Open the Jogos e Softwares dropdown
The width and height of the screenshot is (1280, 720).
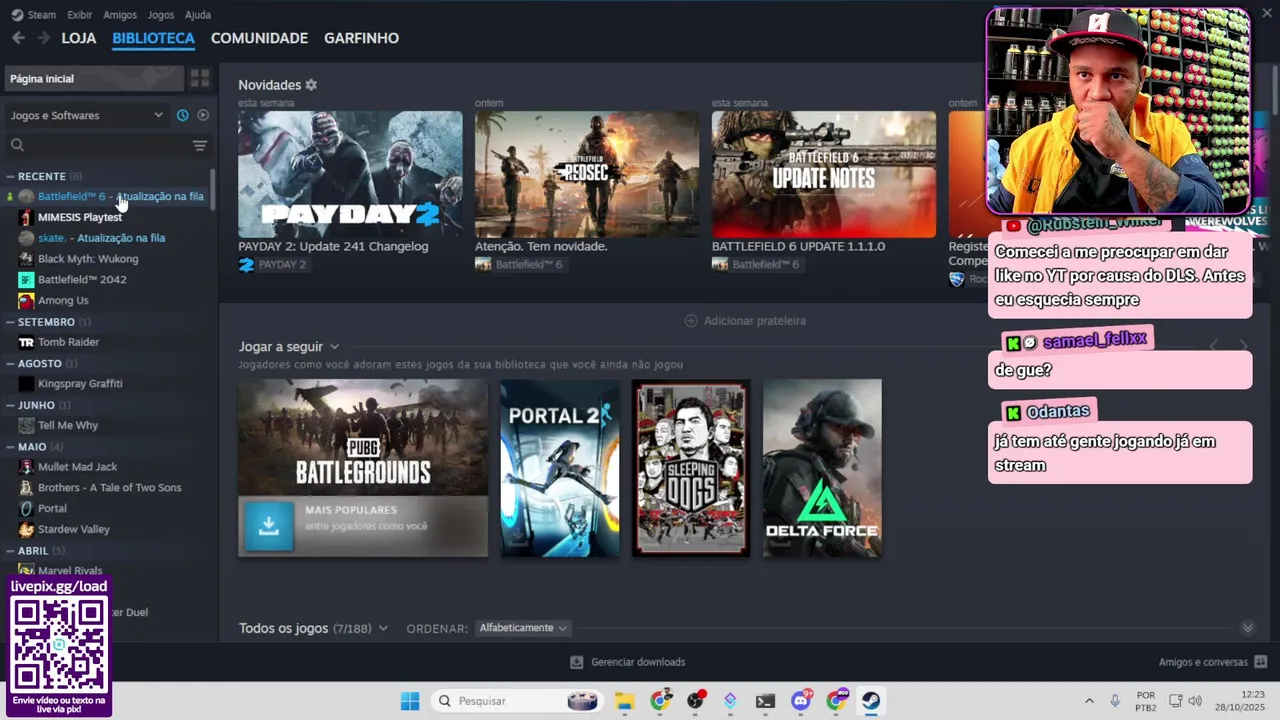pos(86,115)
